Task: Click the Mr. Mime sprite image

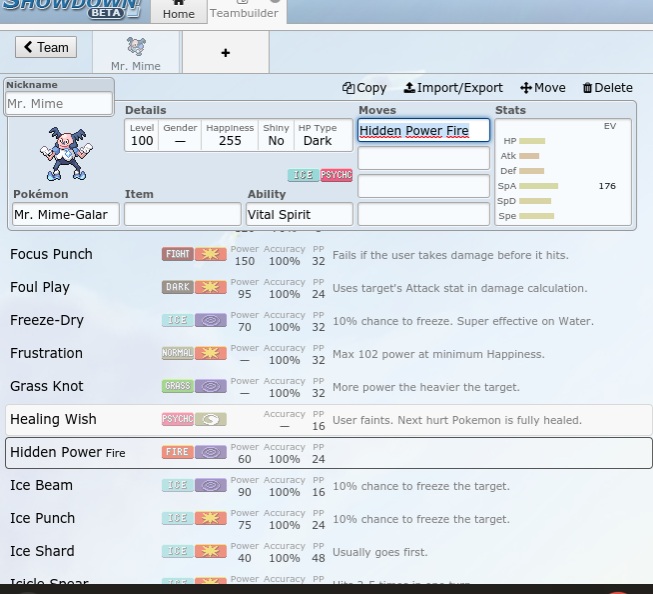Action: [x=65, y=153]
